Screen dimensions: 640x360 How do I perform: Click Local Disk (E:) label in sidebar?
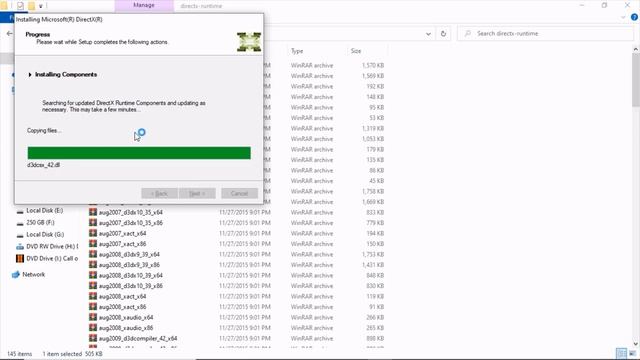[x=44, y=211]
